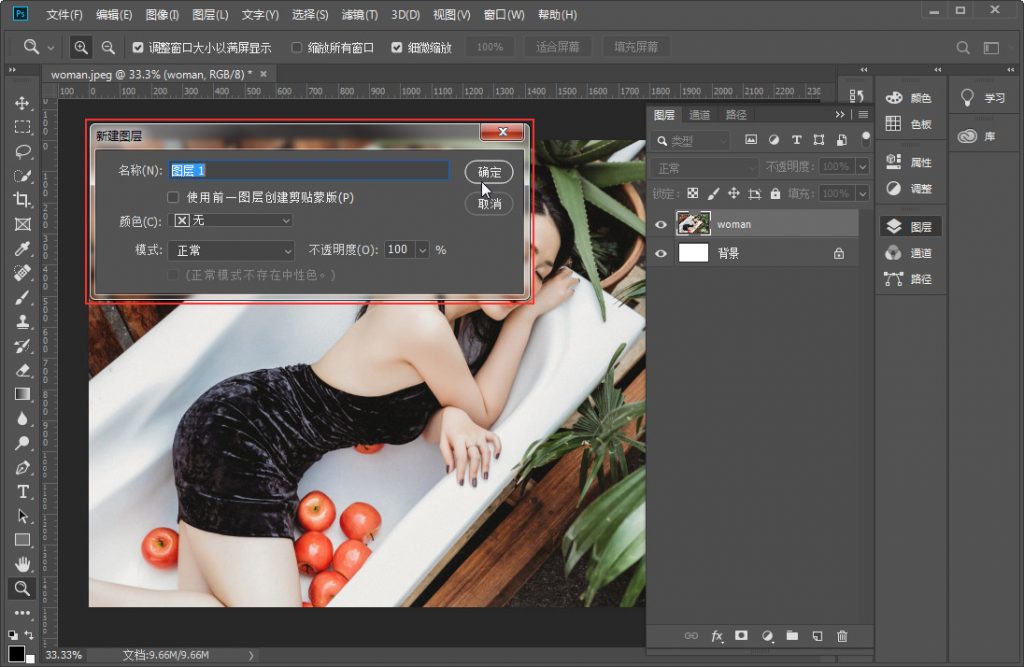Click the add layer style fx icon
Image resolution: width=1024 pixels, height=667 pixels.
click(716, 636)
